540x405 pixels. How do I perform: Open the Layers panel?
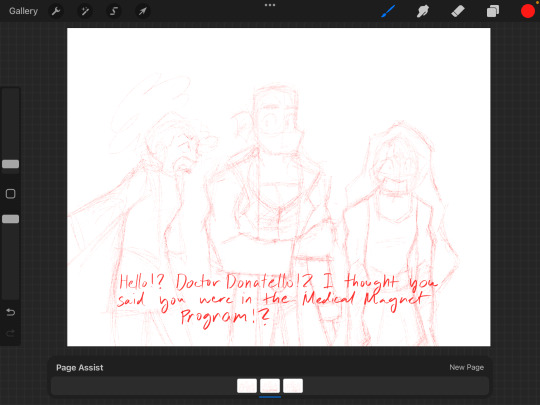(x=493, y=11)
